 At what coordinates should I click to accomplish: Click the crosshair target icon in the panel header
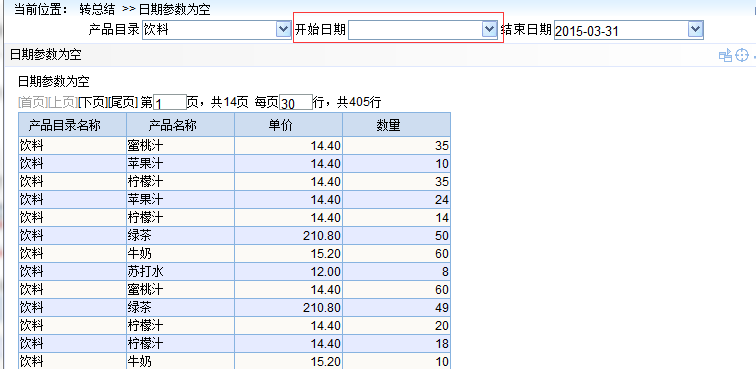click(x=742, y=55)
